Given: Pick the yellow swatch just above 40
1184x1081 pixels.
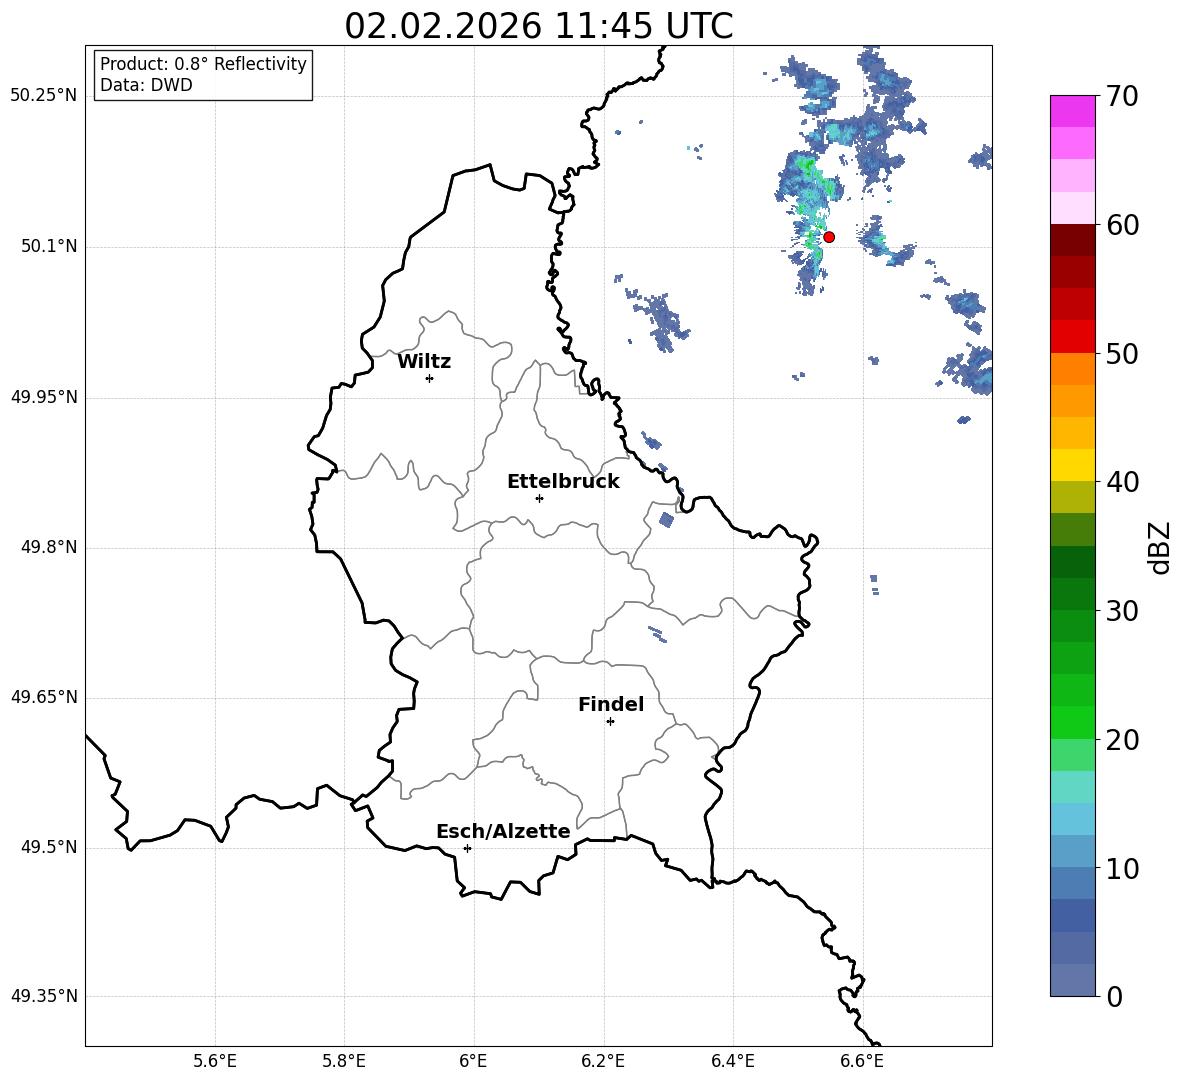Looking at the screenshot, I should click(x=1072, y=465).
